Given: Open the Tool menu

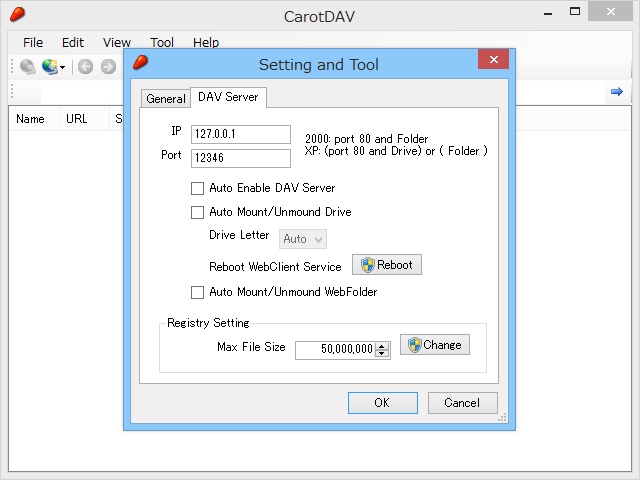Looking at the screenshot, I should pyautogui.click(x=162, y=42).
